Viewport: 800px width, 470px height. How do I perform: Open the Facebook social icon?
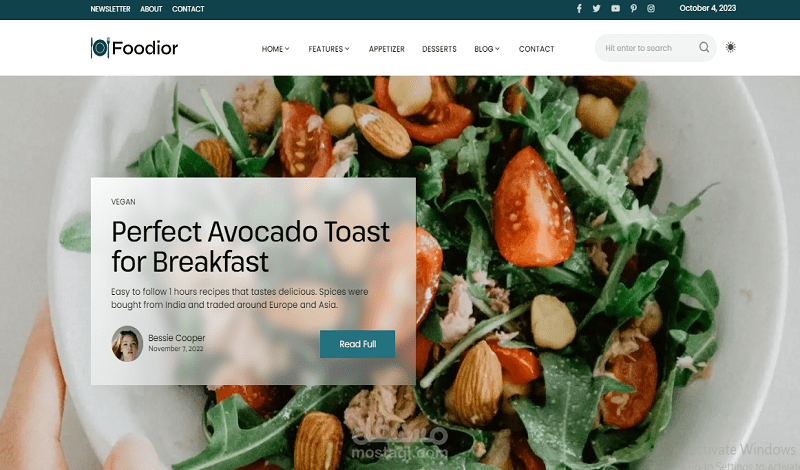(x=579, y=9)
